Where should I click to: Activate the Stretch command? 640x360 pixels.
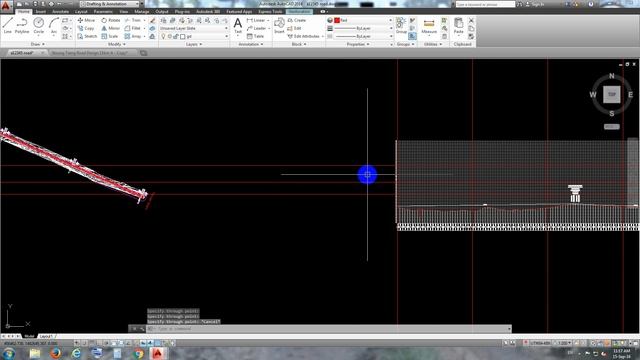(87, 36)
